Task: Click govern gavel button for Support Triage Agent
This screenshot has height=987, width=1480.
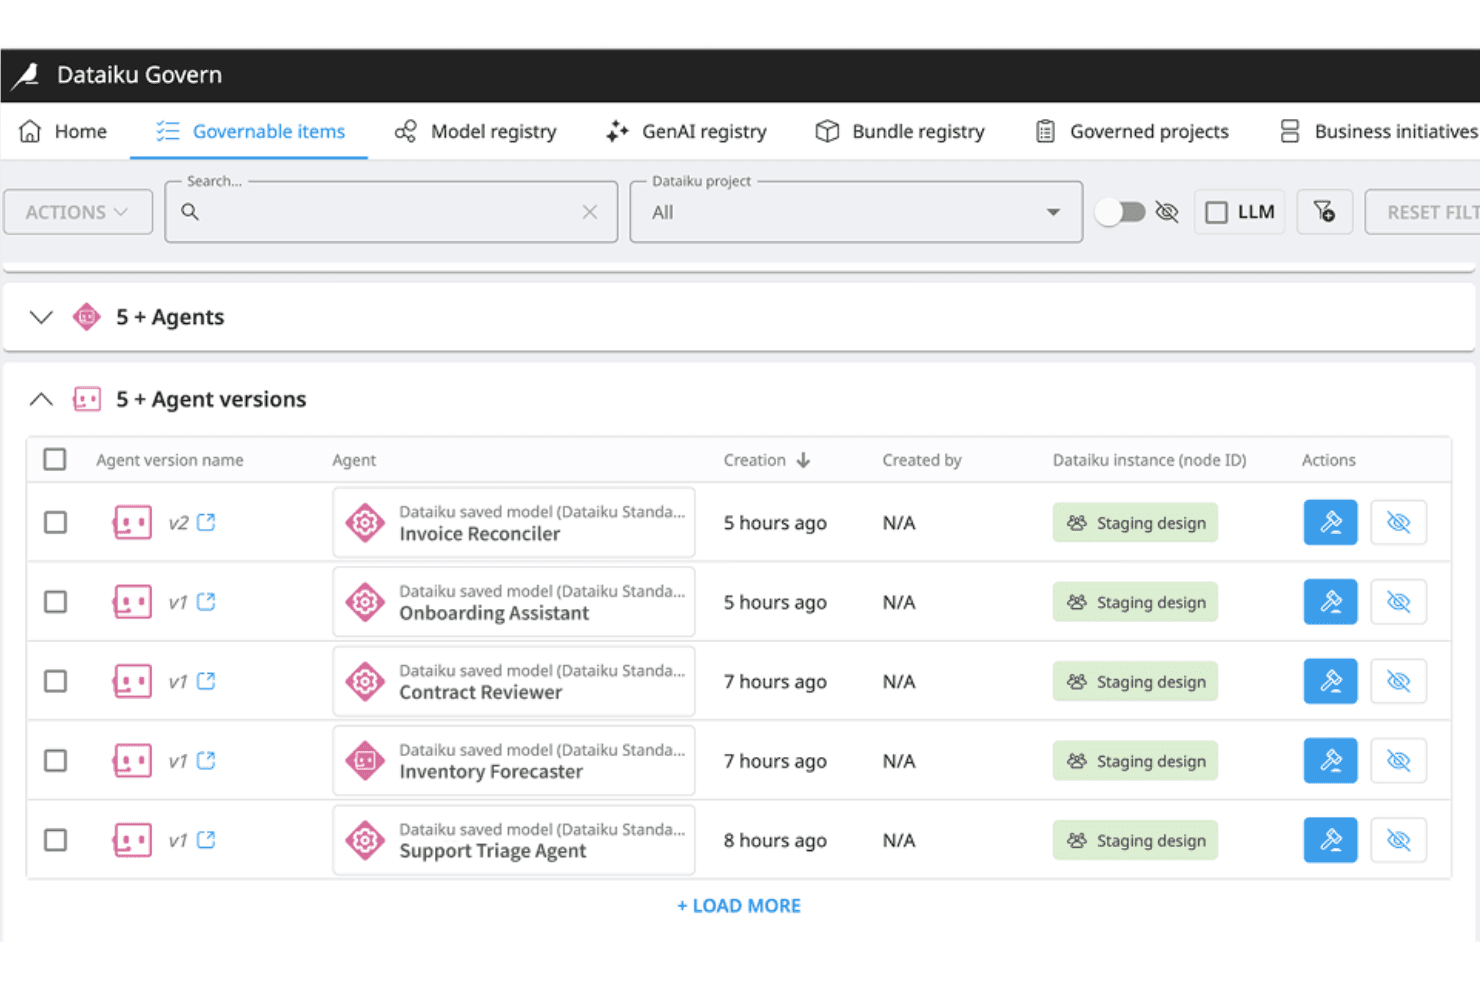Action: point(1330,840)
